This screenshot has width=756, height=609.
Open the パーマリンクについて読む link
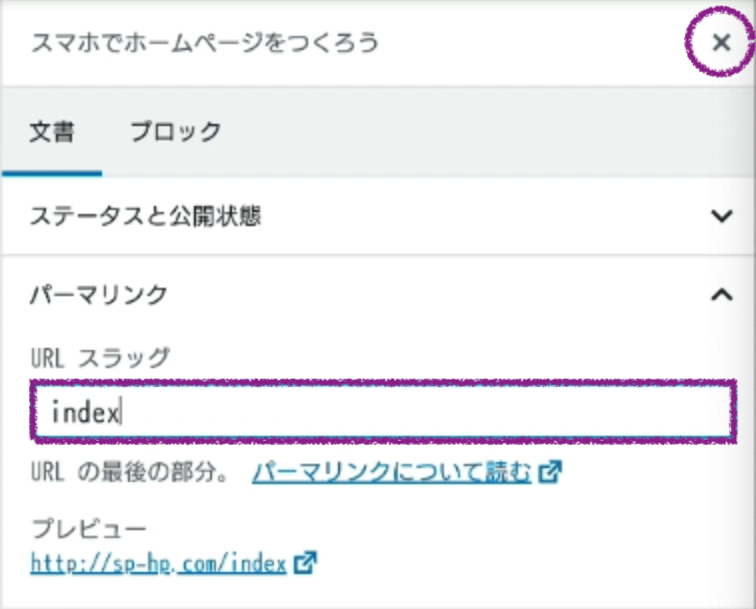pyautogui.click(x=391, y=472)
